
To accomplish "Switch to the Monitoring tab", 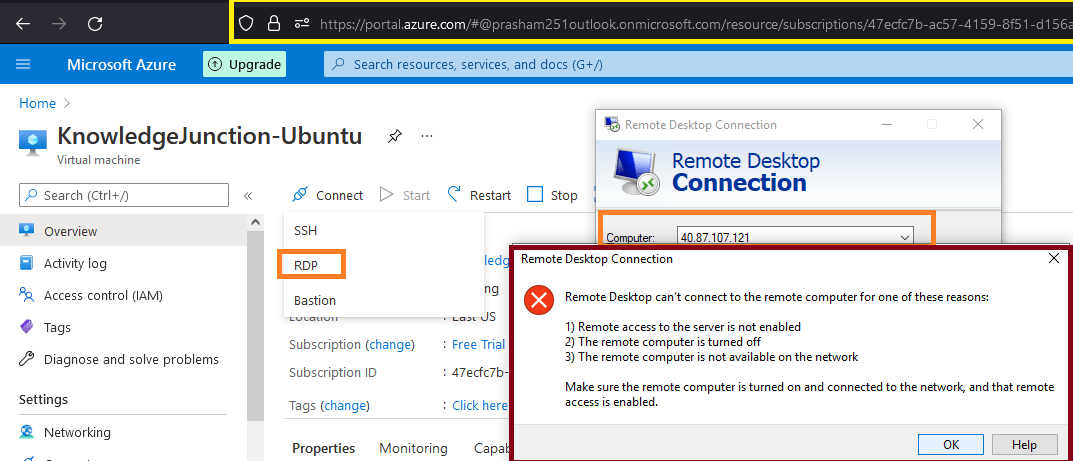I will click(413, 449).
